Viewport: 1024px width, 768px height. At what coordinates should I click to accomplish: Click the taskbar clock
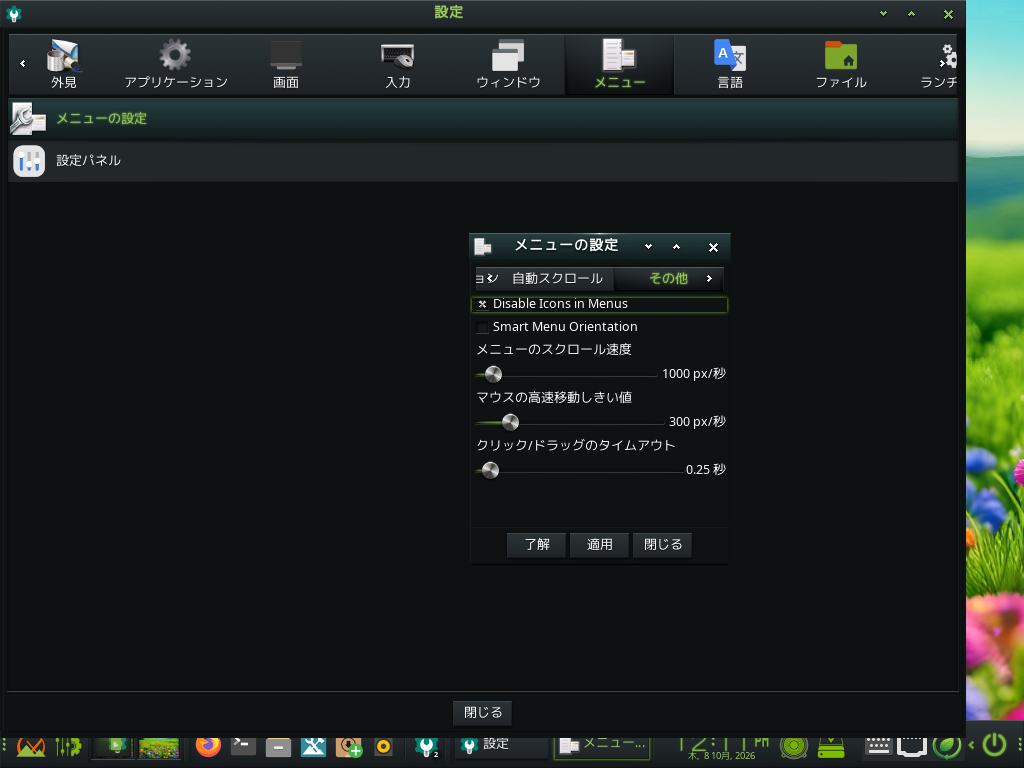[724, 748]
